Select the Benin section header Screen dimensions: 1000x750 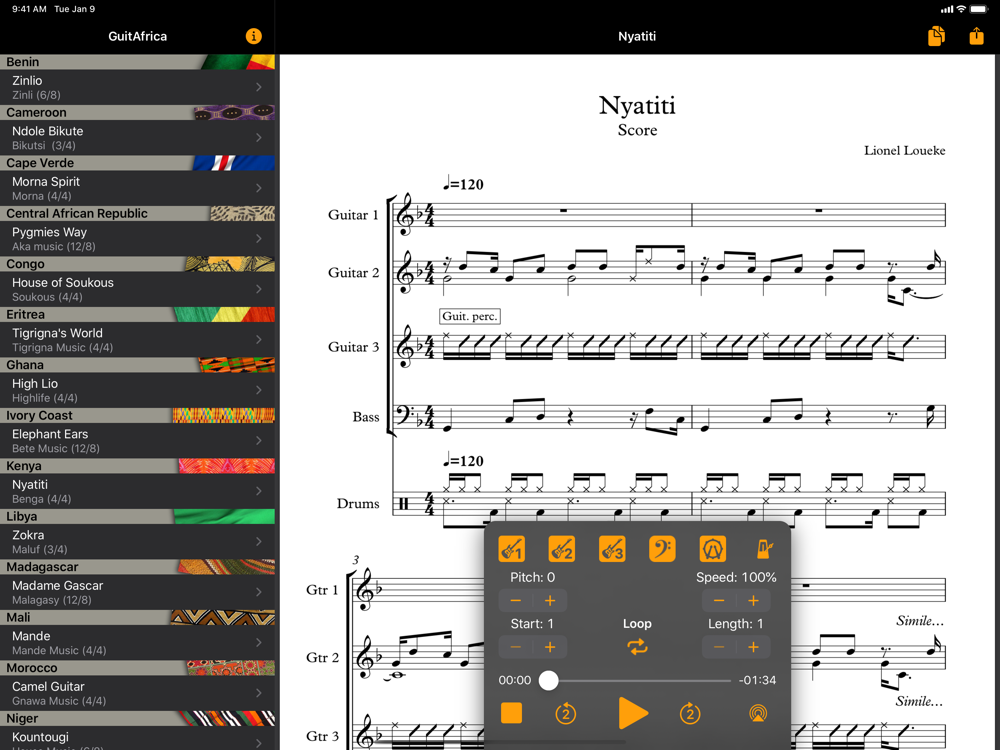click(138, 62)
